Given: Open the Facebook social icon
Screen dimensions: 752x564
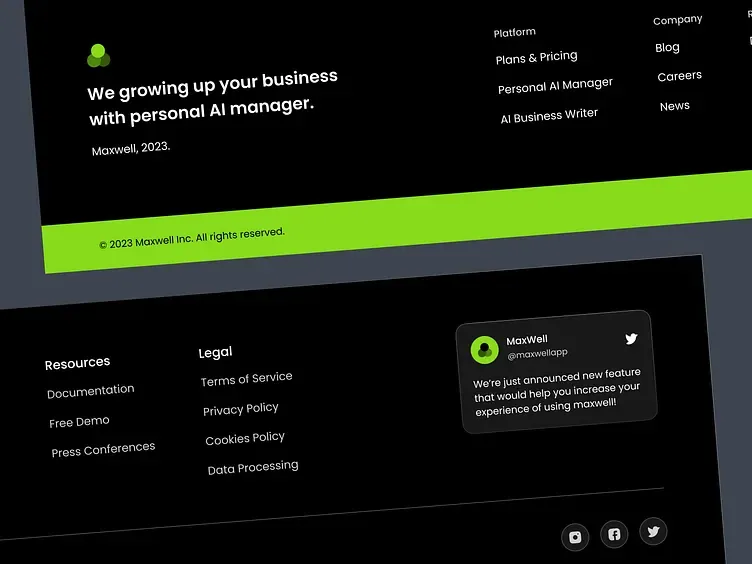Looking at the screenshot, I should pyautogui.click(x=614, y=534).
